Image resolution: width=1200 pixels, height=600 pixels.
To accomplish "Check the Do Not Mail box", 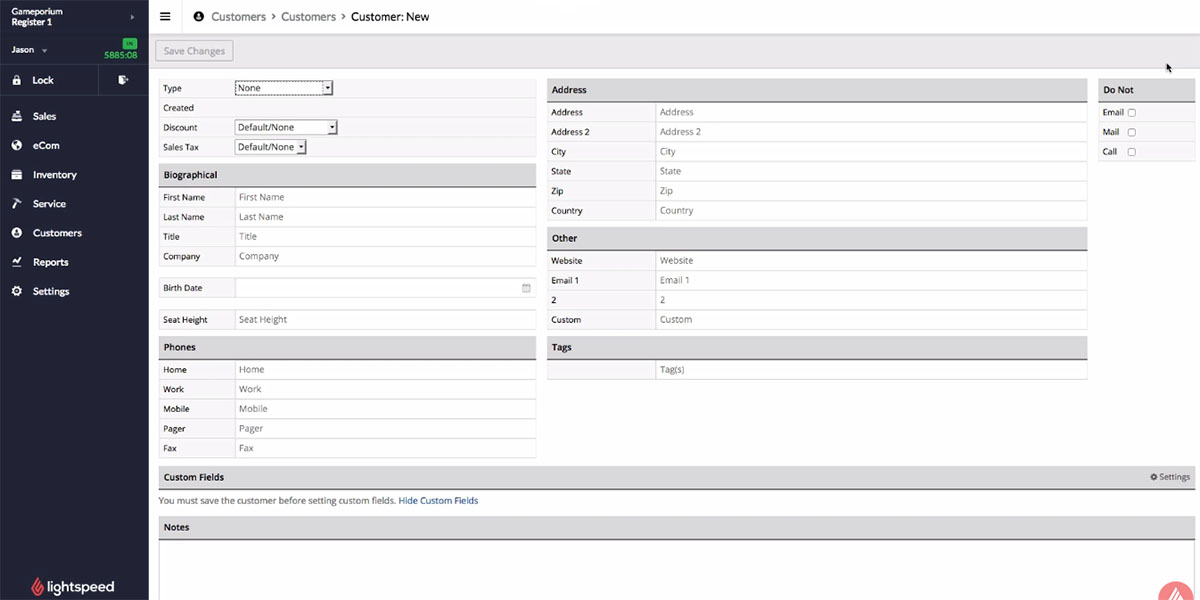I will [1132, 132].
